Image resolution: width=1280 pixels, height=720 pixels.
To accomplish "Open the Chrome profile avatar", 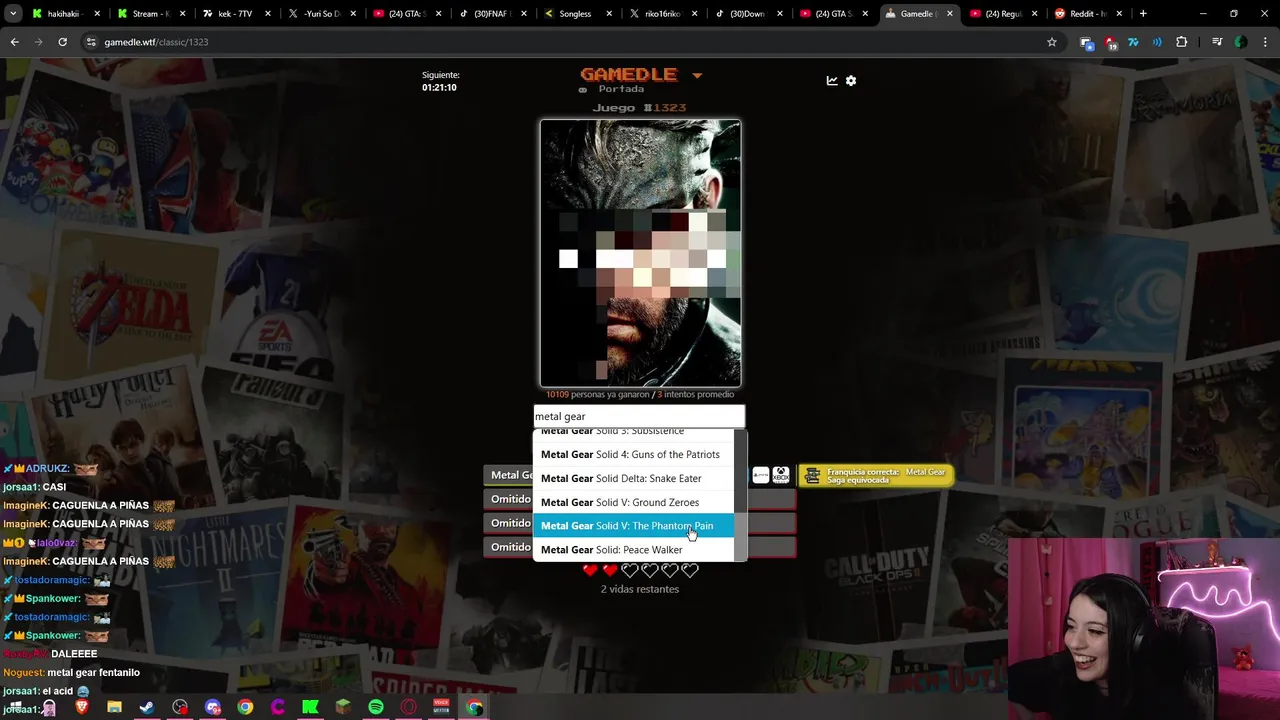I will [x=1241, y=42].
